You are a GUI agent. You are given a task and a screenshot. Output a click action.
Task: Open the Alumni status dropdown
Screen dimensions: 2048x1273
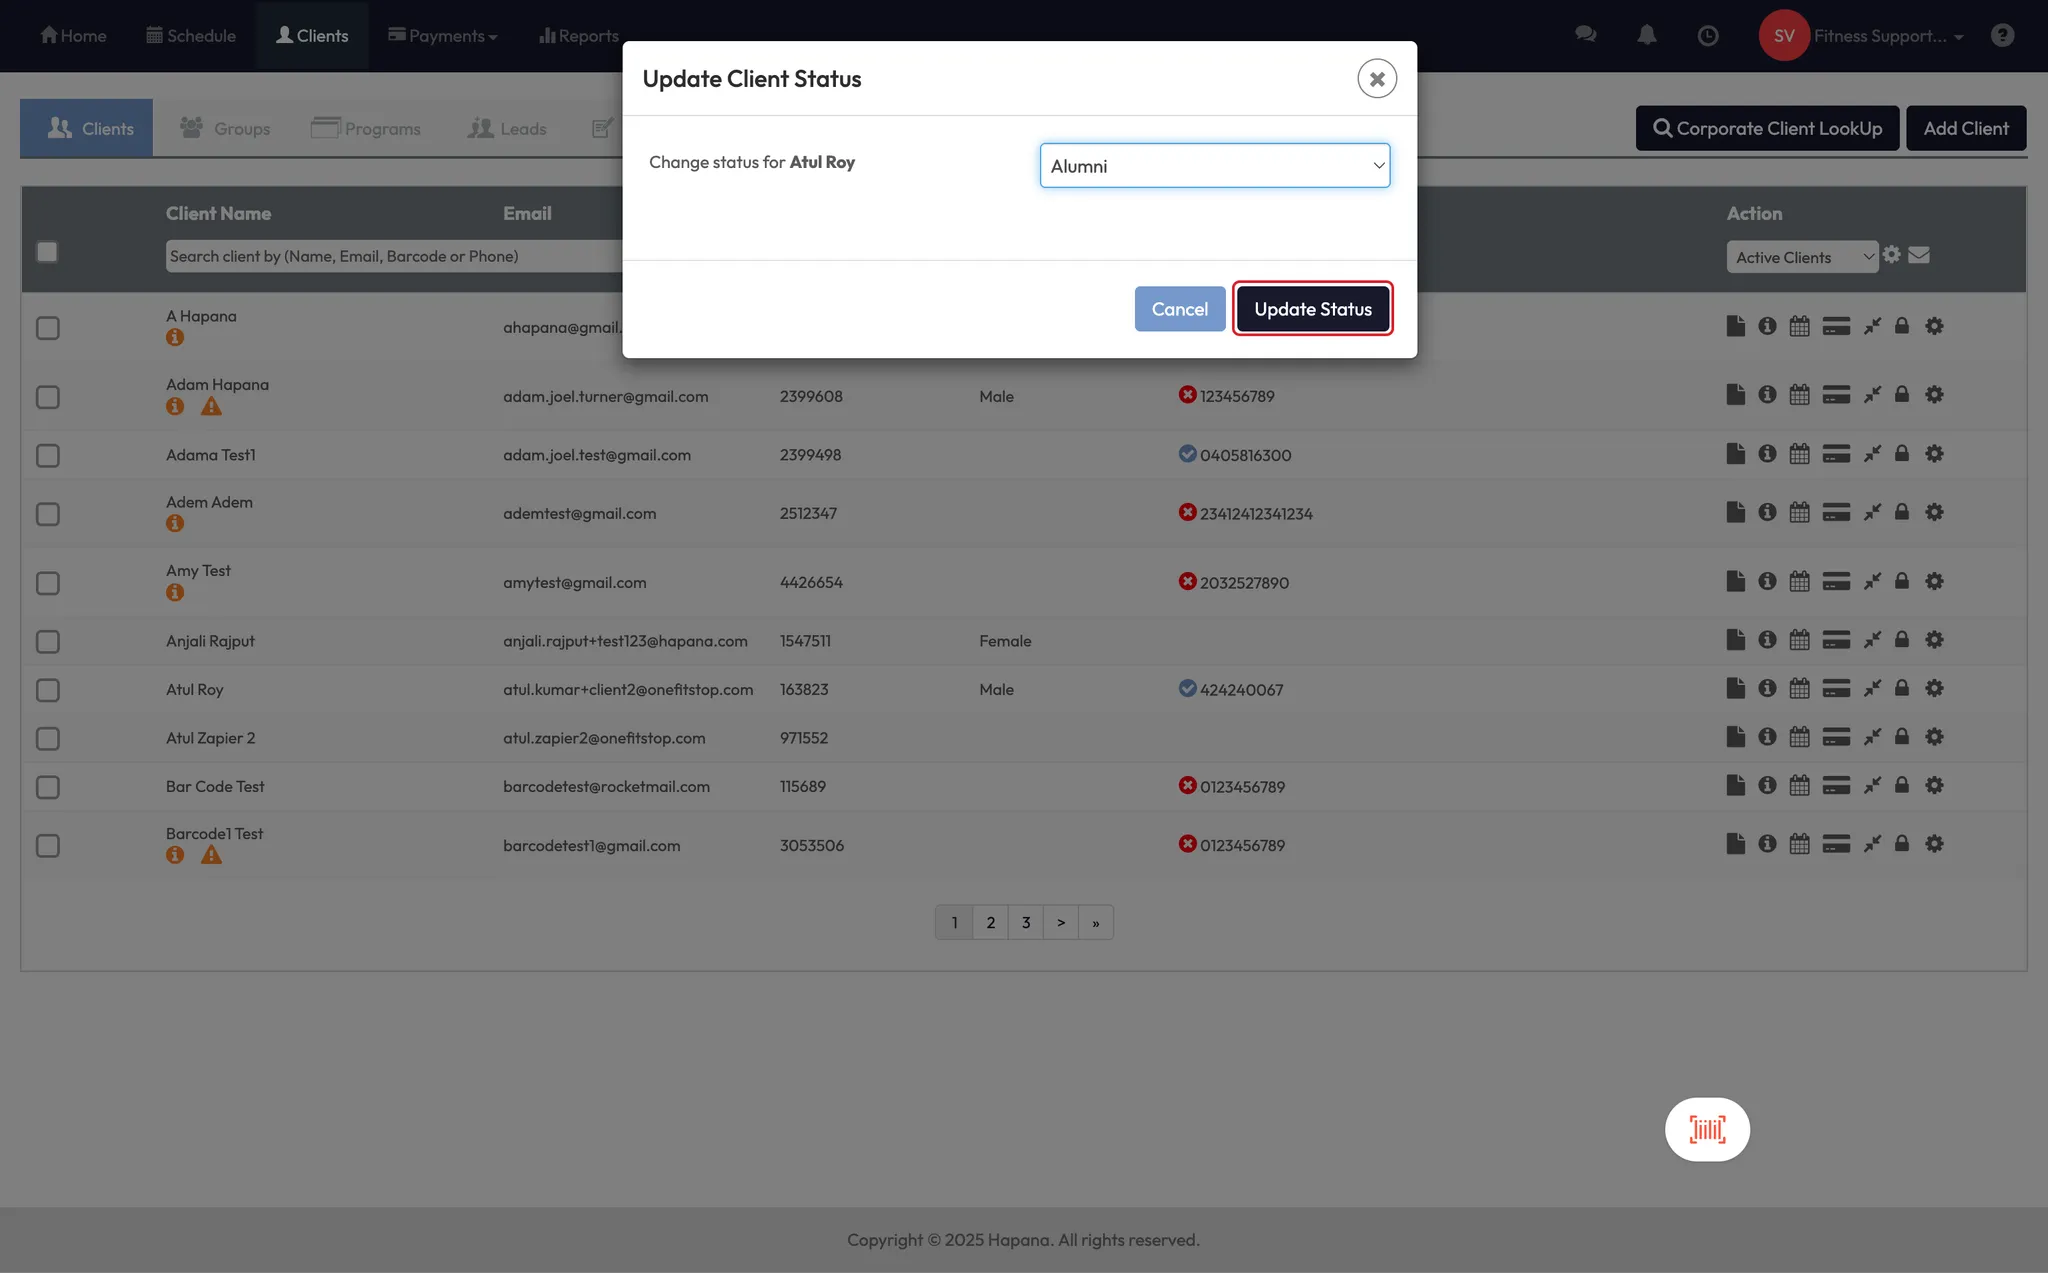(x=1214, y=166)
